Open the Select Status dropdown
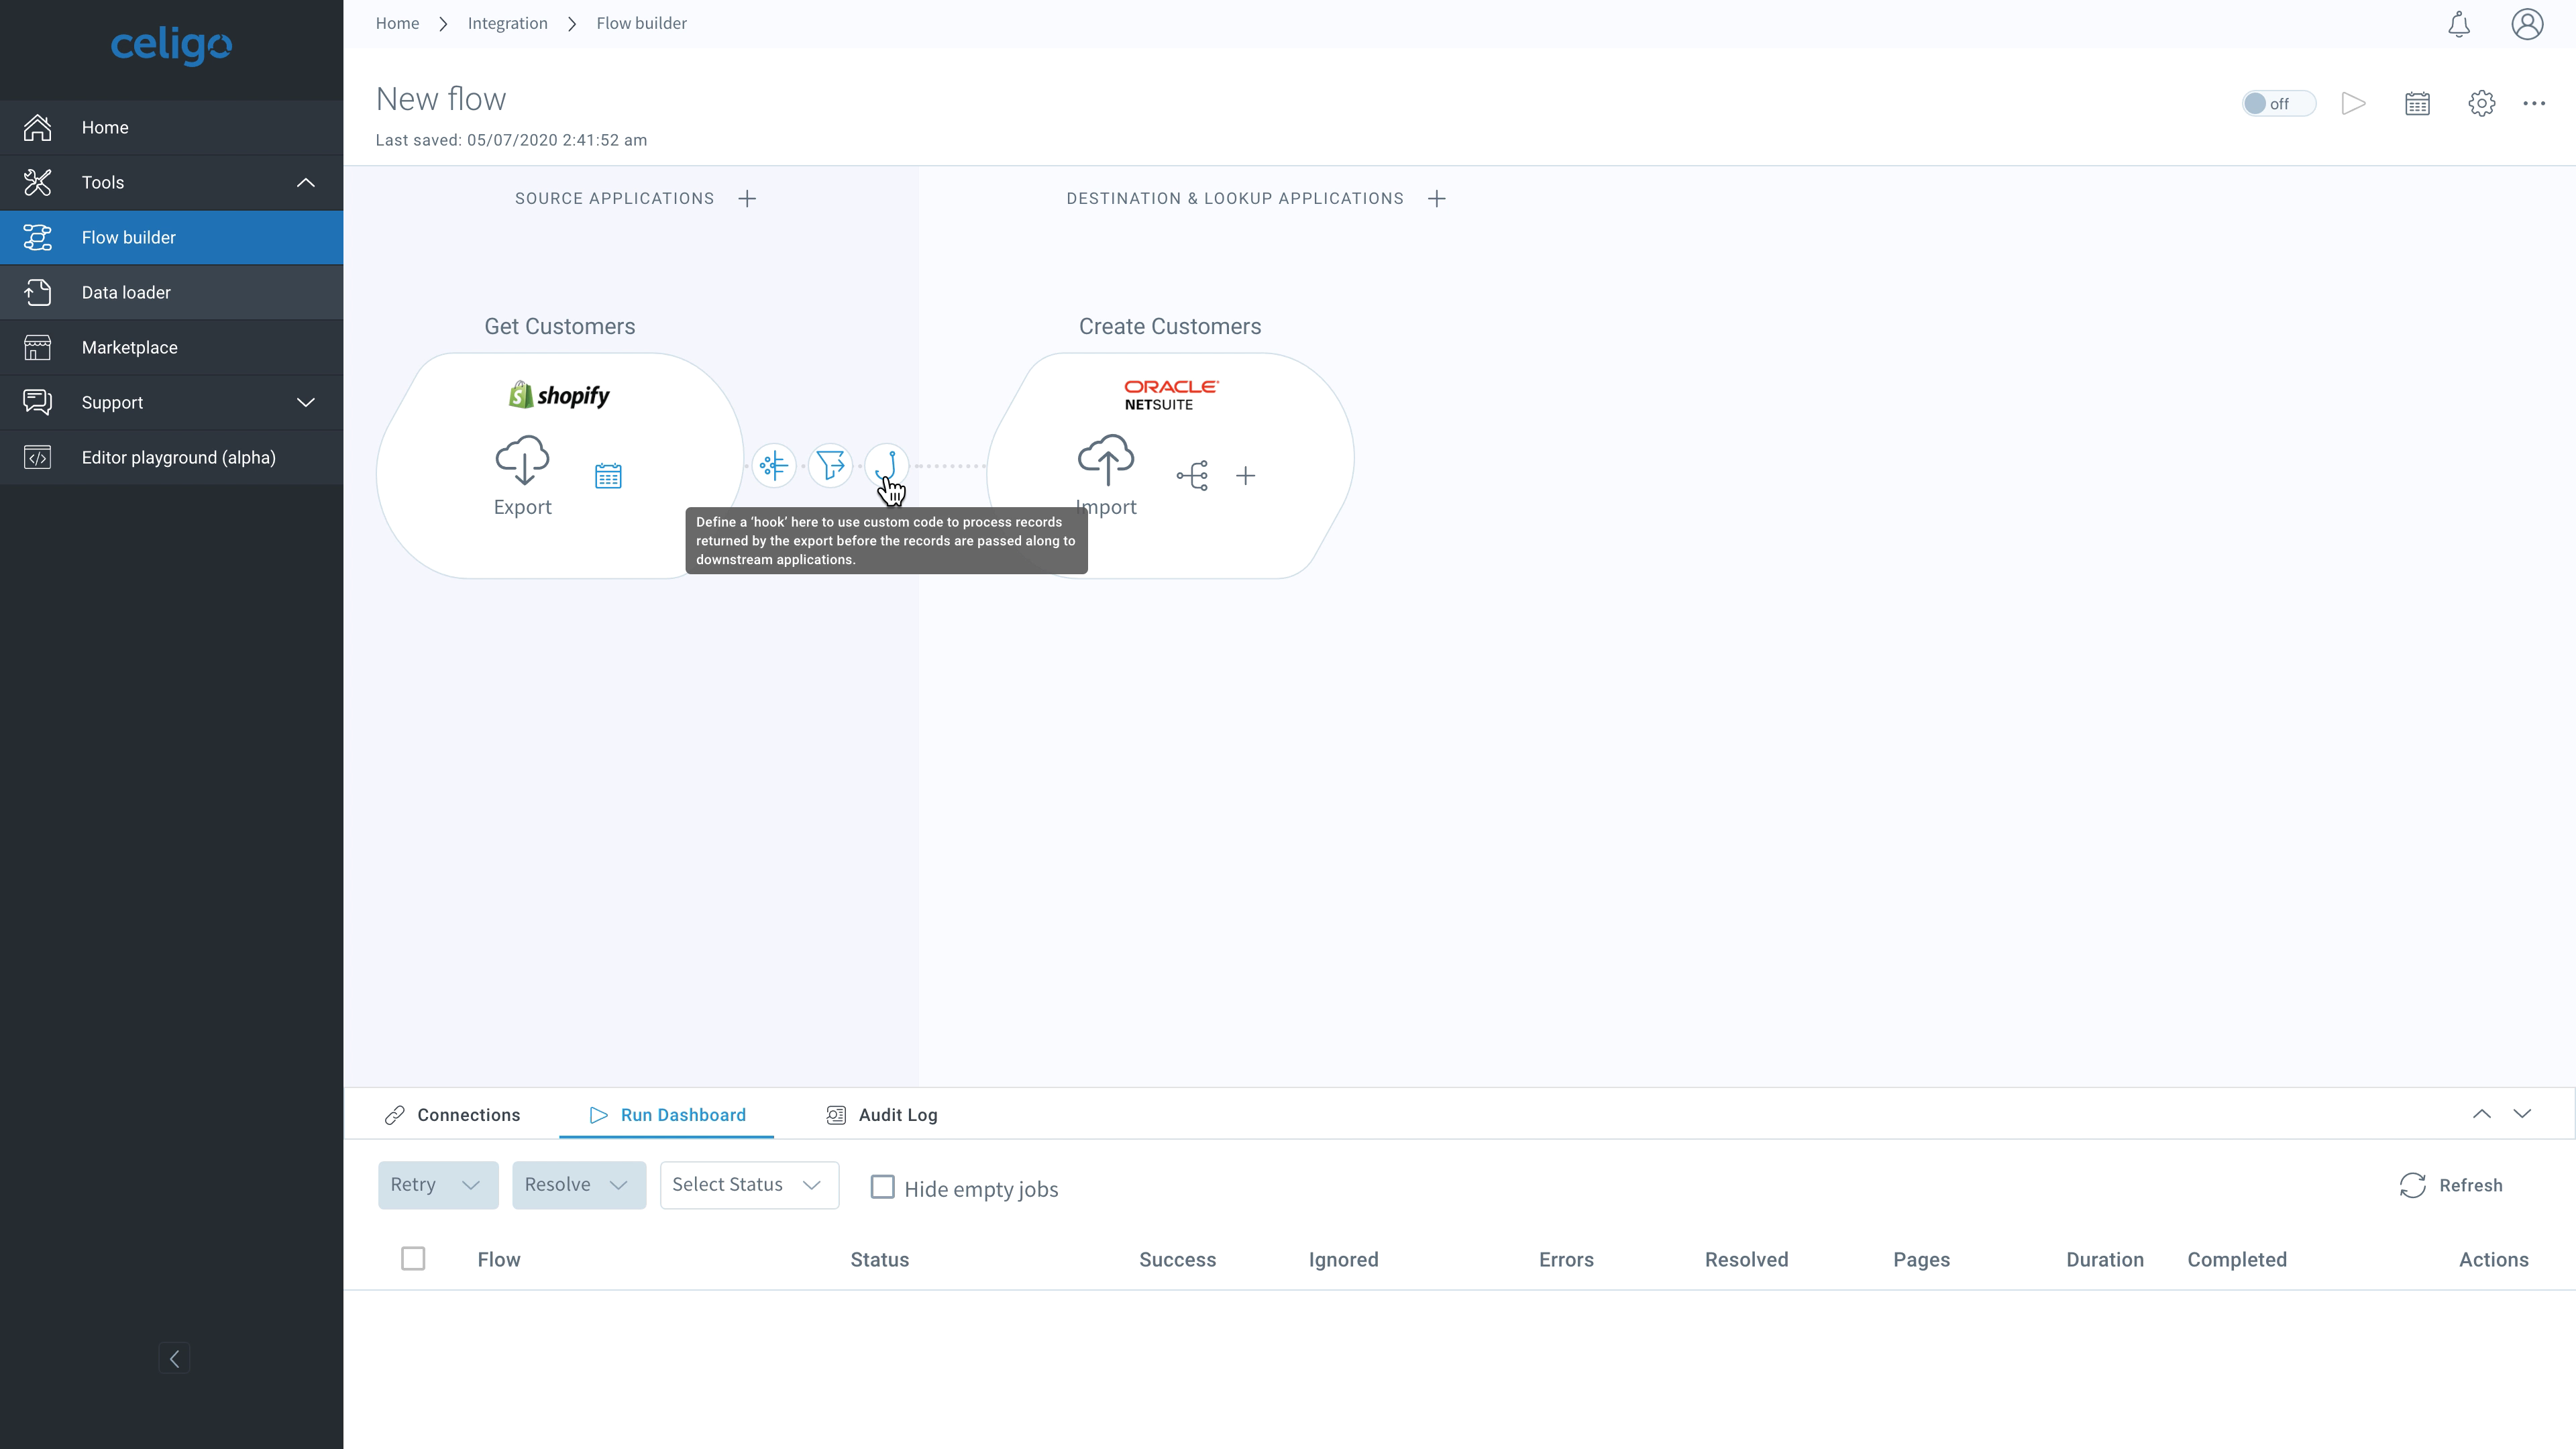2576x1449 pixels. pos(748,1185)
